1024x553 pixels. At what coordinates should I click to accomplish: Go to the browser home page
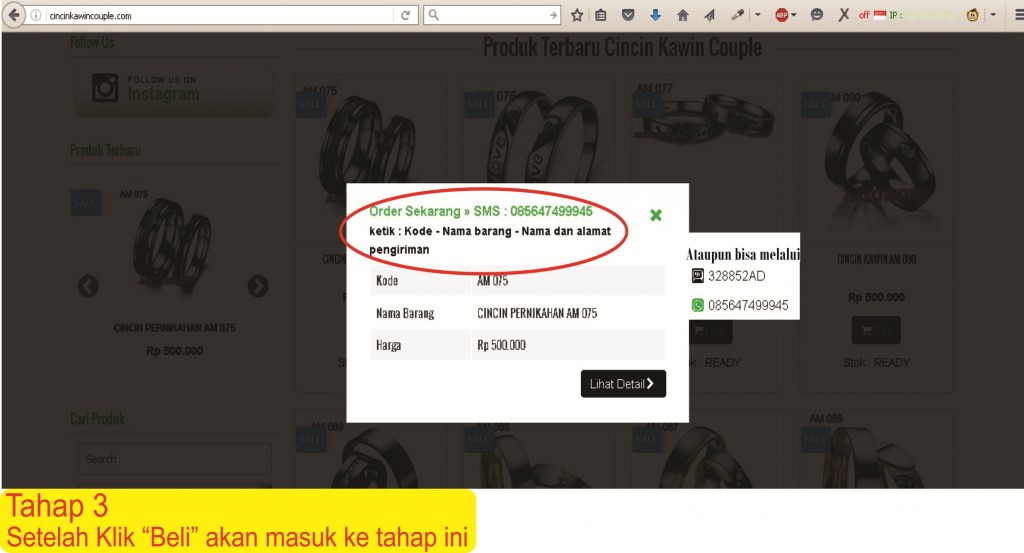coord(682,15)
